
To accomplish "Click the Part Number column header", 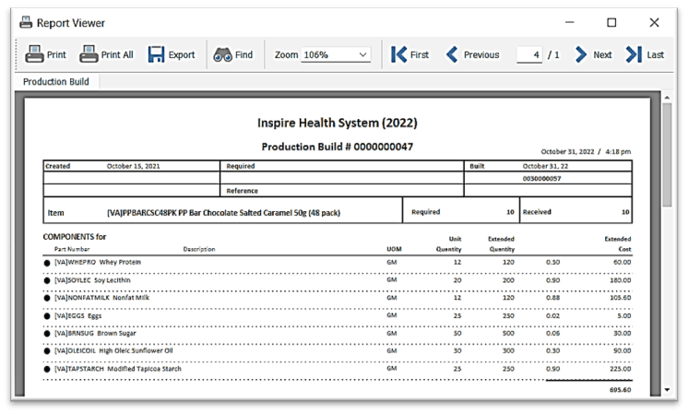I will click(72, 249).
